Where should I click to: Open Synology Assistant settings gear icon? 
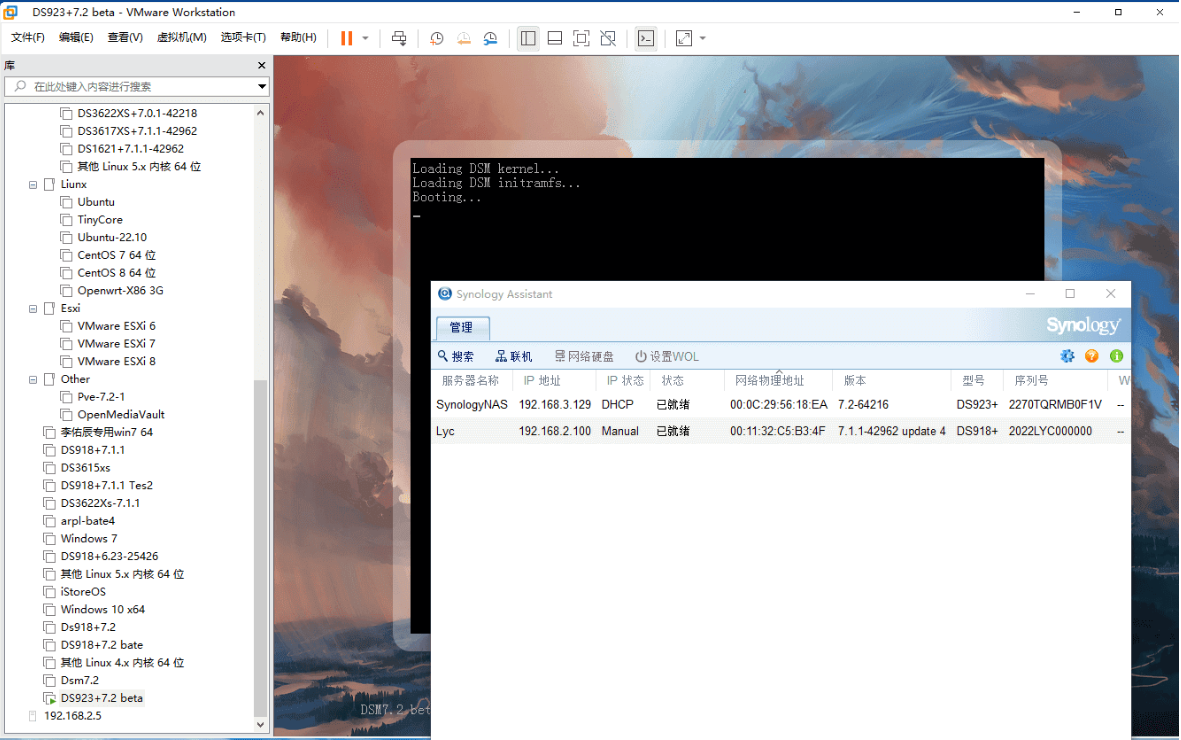click(x=1067, y=356)
